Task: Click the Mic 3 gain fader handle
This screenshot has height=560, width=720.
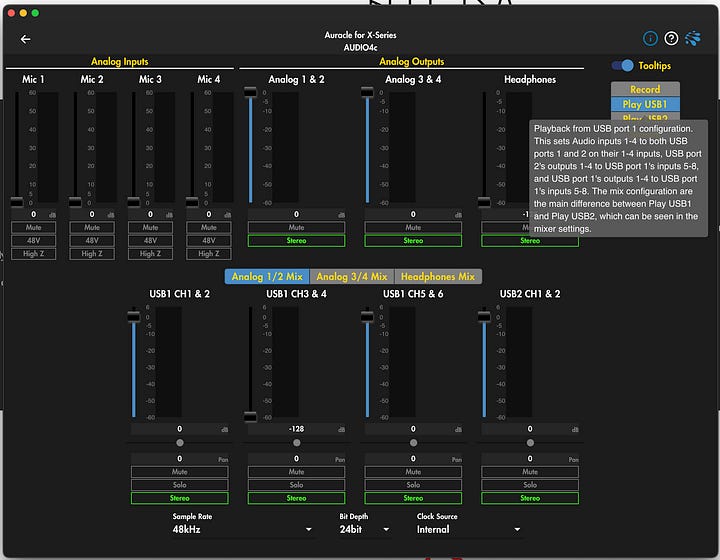Action: tap(134, 202)
